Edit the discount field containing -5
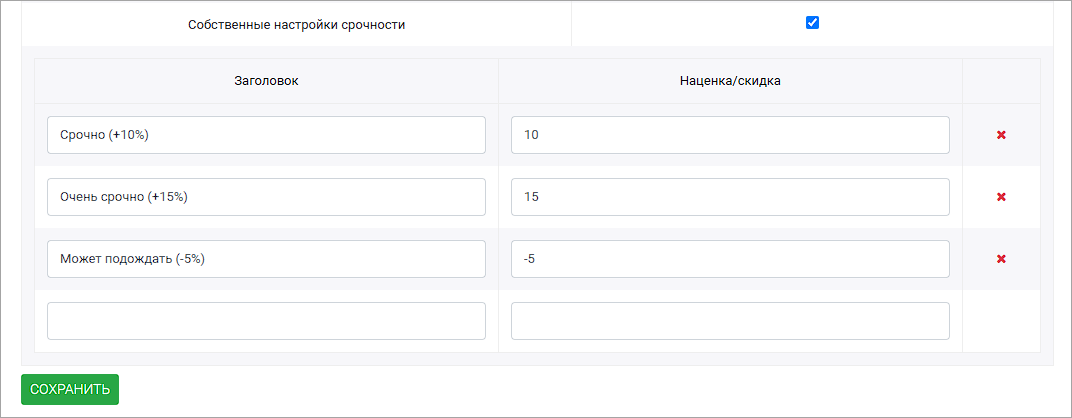Screen dimensions: 1072x418 tap(730, 259)
